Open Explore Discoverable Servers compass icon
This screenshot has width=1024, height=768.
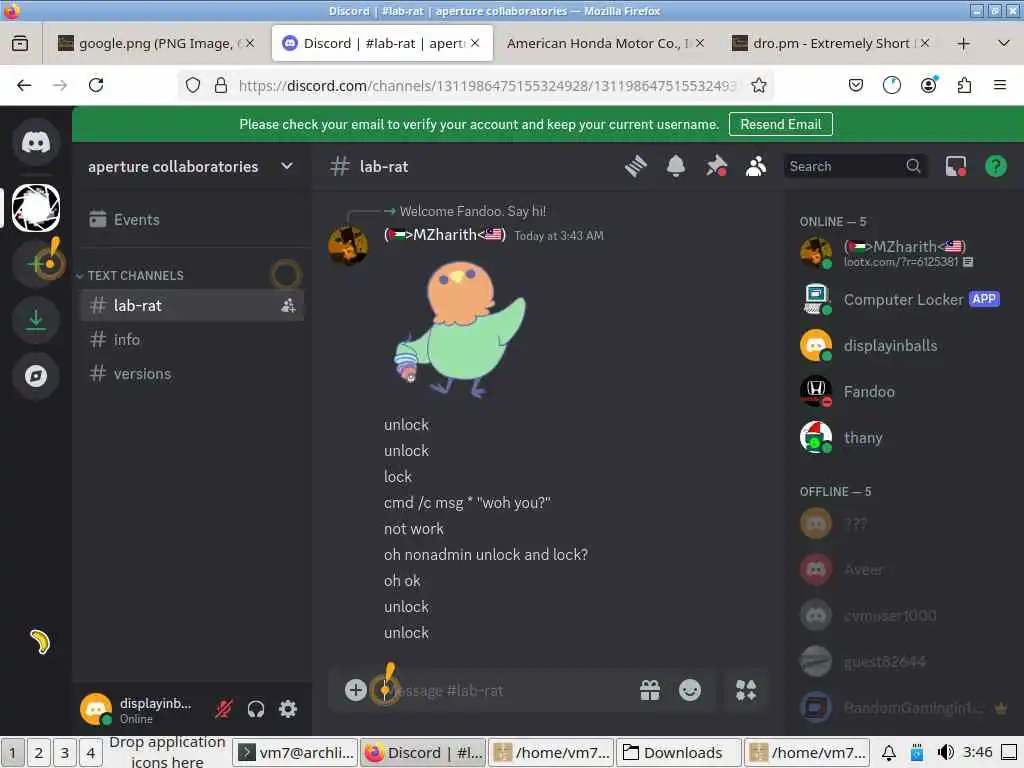pos(36,376)
